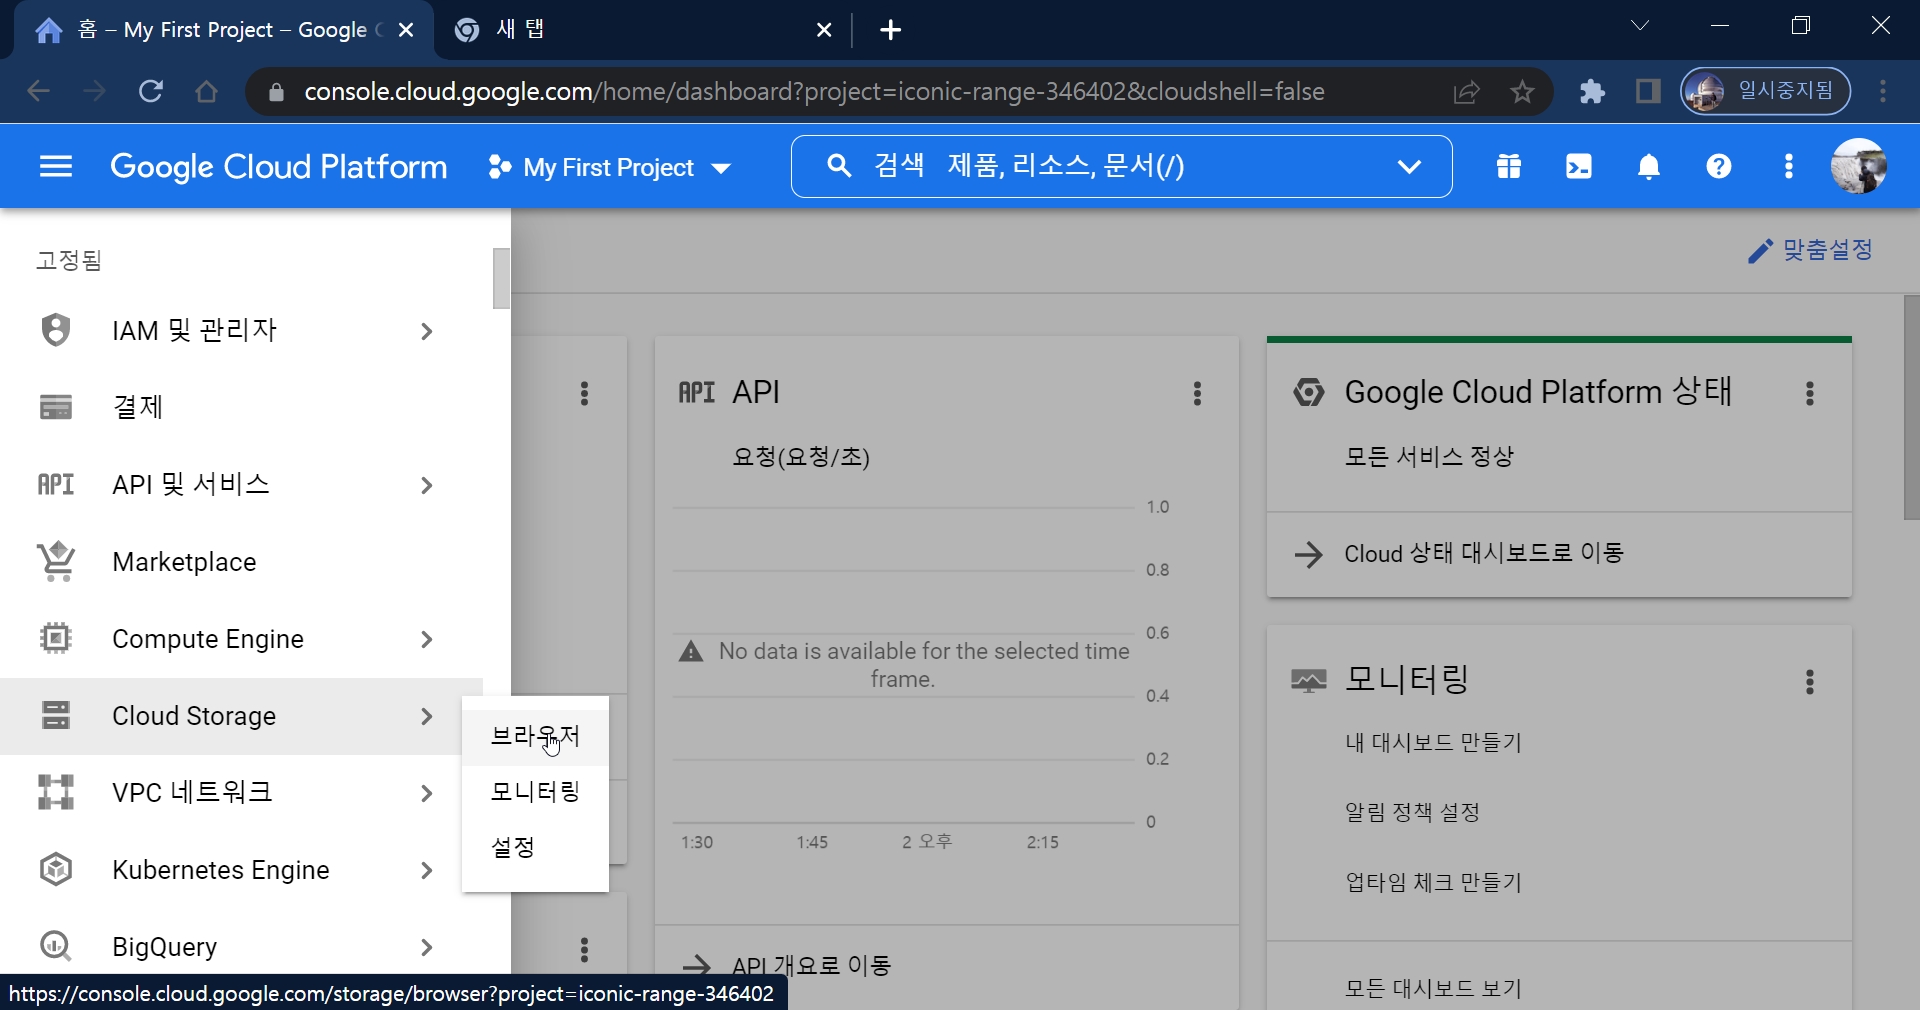Click the VPC 네트워크 sidebar icon

(55, 792)
